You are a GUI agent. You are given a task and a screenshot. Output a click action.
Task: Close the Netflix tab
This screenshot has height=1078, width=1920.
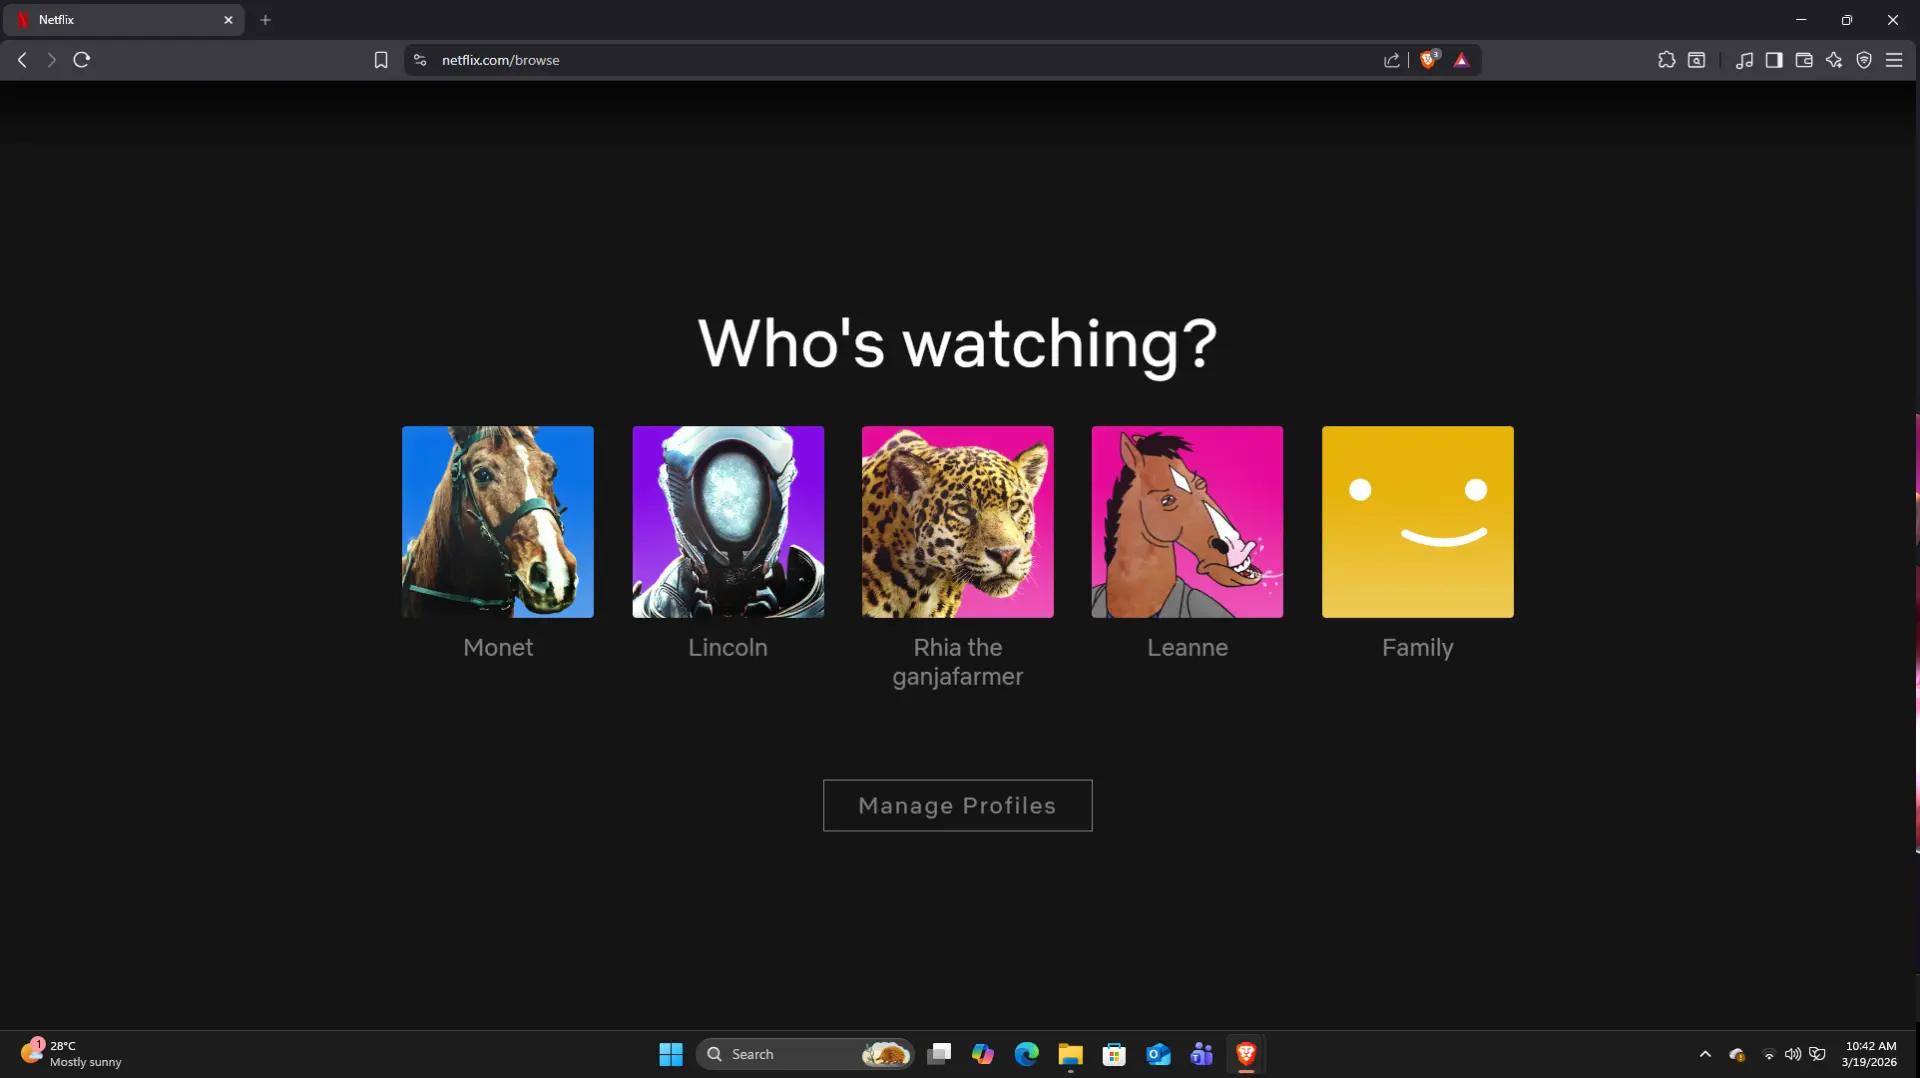(228, 20)
